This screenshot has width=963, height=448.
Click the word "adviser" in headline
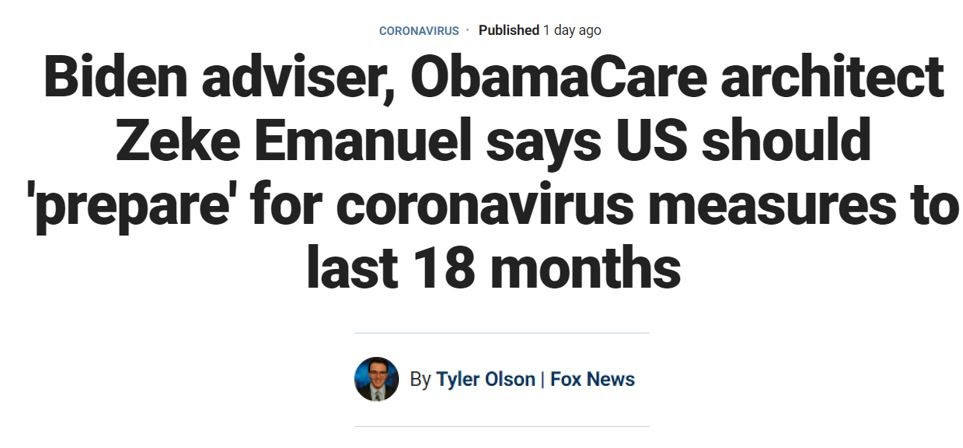[291, 78]
